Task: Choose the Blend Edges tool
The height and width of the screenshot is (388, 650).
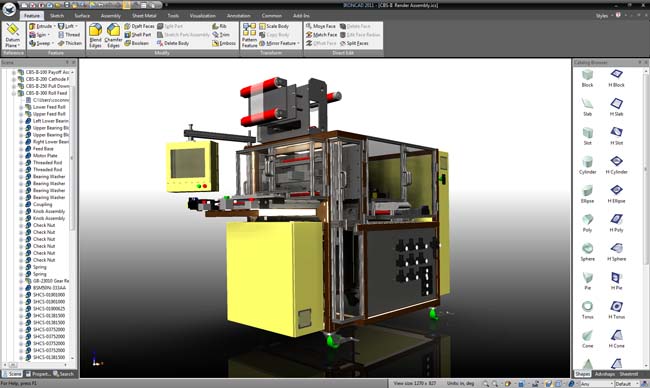Action: point(95,36)
